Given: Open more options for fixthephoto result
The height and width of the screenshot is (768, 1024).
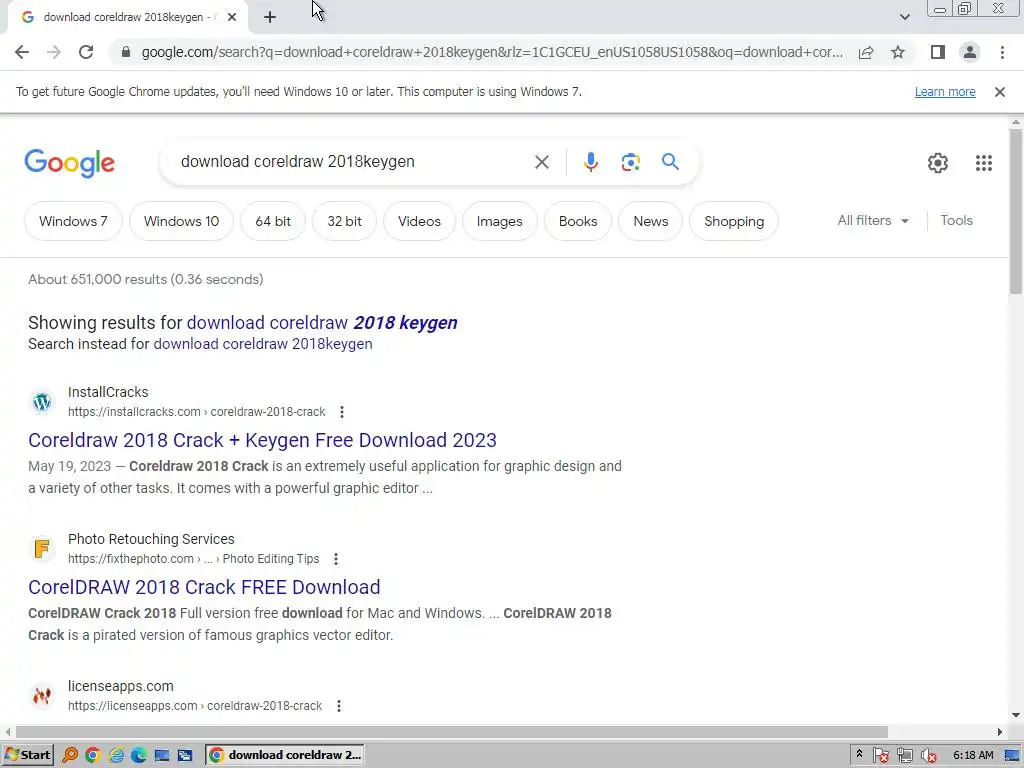Looking at the screenshot, I should tap(336, 559).
